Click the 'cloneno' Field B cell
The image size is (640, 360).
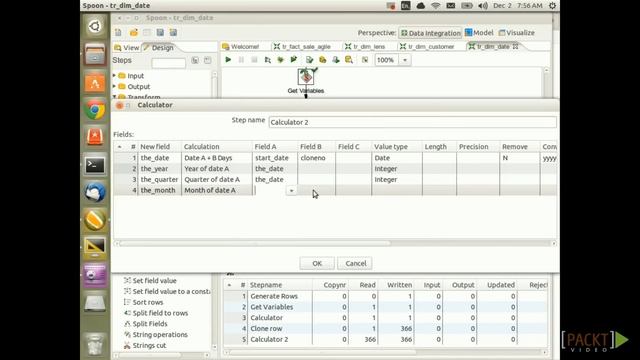316,158
